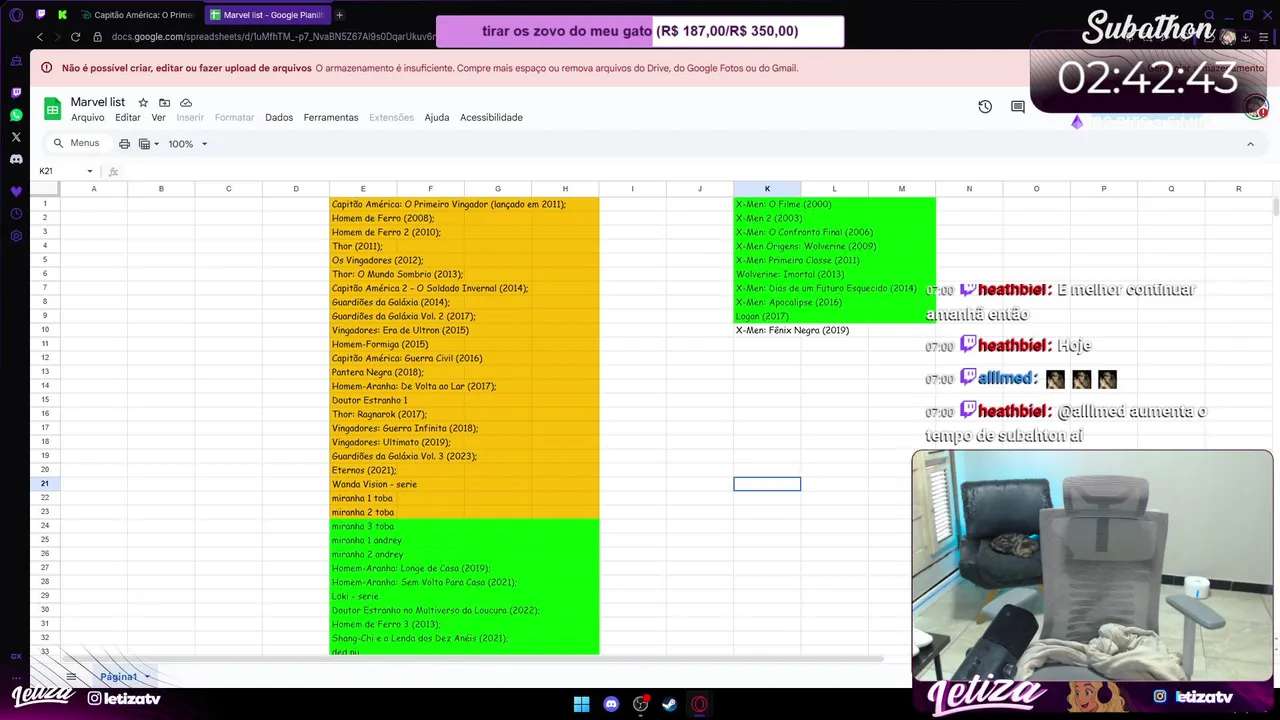Switch to the pinned Kick browser tab

coord(63,15)
